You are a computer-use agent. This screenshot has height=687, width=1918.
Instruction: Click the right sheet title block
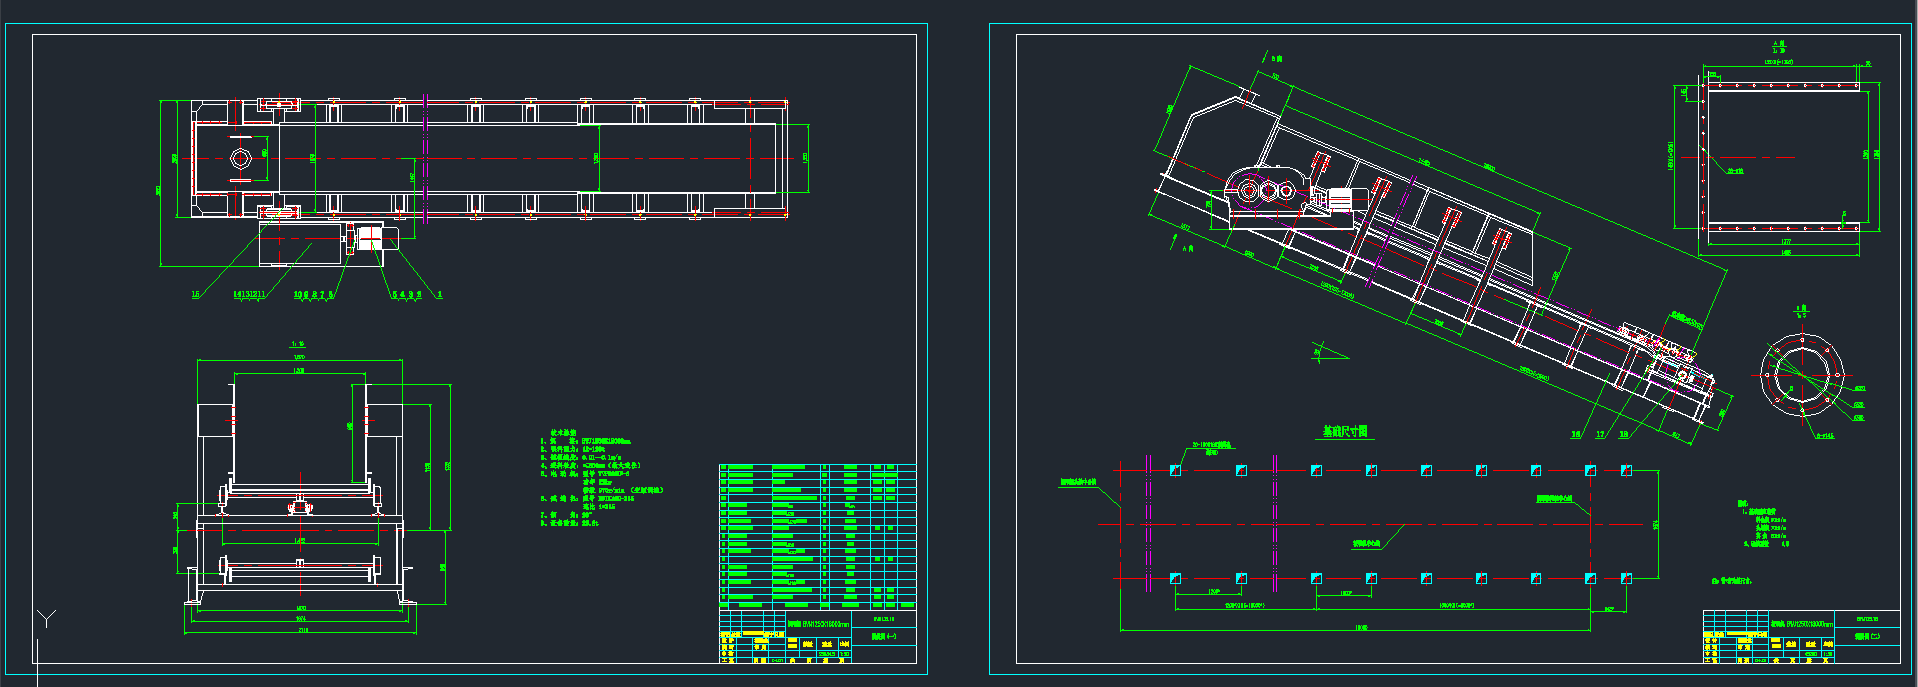1800,636
